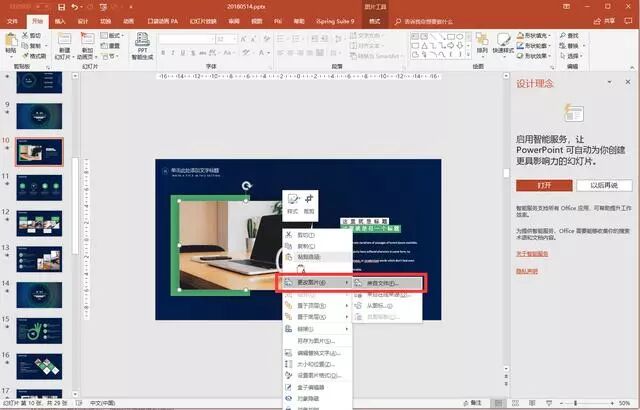The image size is (640, 410).
Task: Switch to Reading view in status bar
Action: point(532,403)
